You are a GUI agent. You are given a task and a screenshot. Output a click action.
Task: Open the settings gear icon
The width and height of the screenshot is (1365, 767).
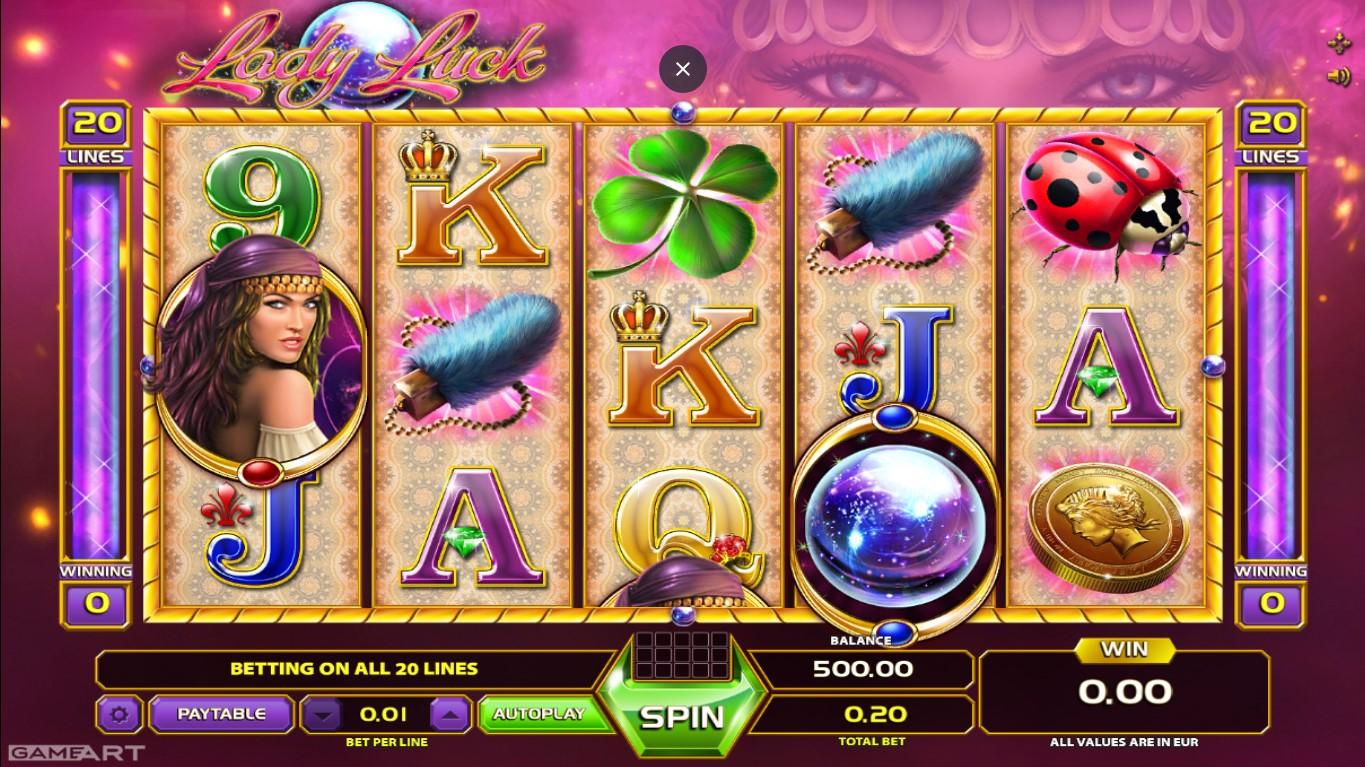click(x=119, y=714)
